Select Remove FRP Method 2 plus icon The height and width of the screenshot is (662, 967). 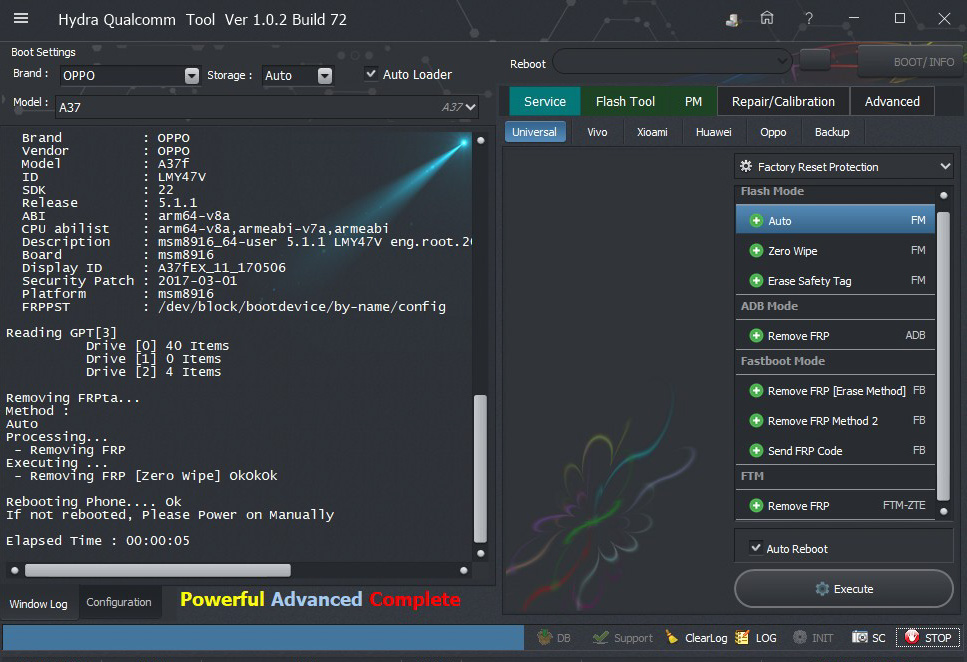(756, 421)
